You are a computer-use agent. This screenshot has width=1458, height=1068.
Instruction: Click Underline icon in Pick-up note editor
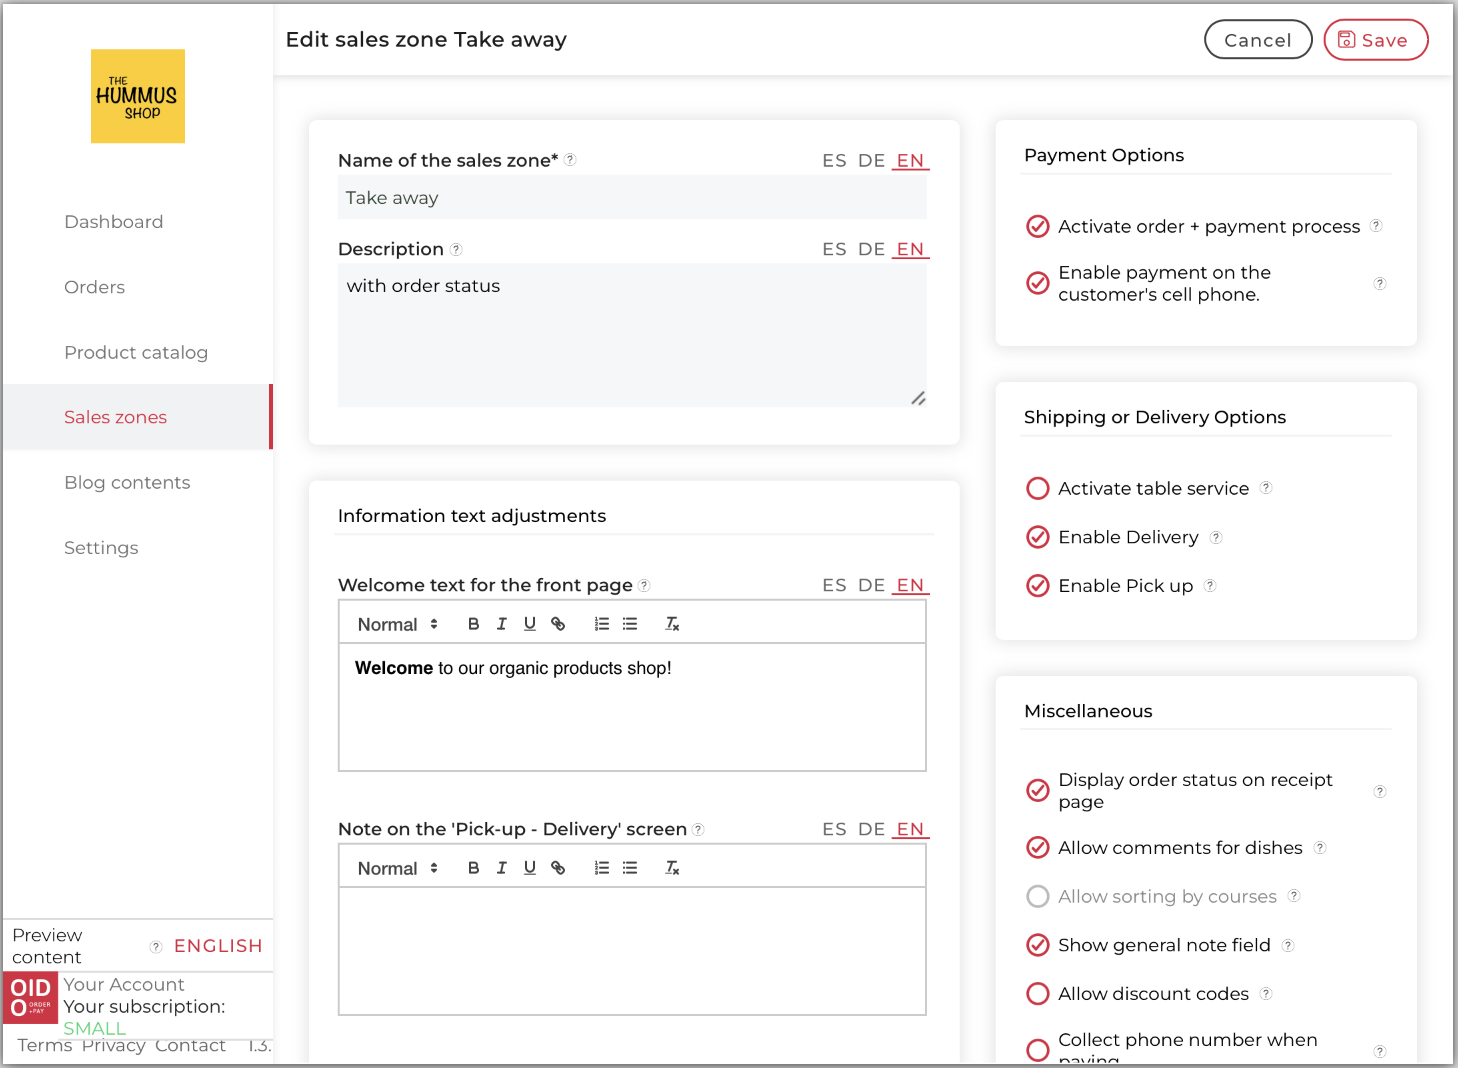(529, 868)
